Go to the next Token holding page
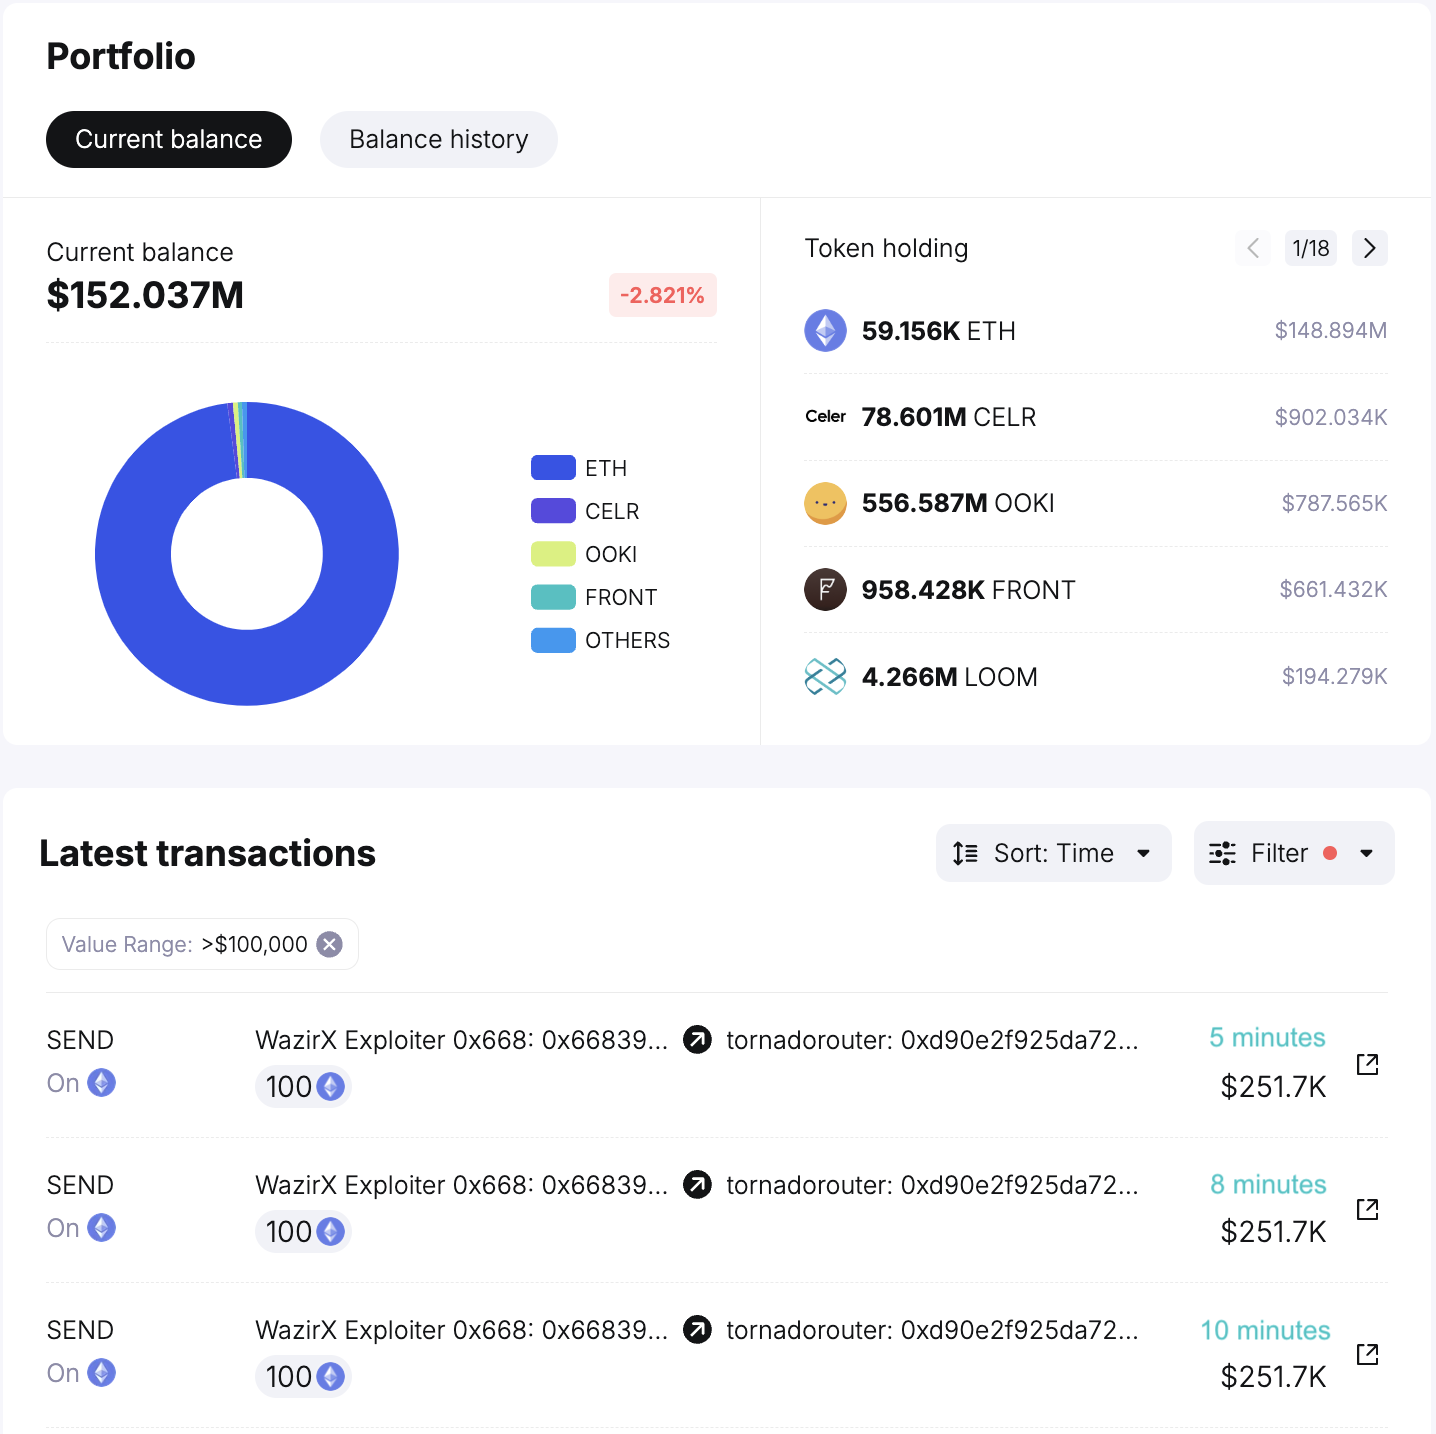 tap(1369, 248)
